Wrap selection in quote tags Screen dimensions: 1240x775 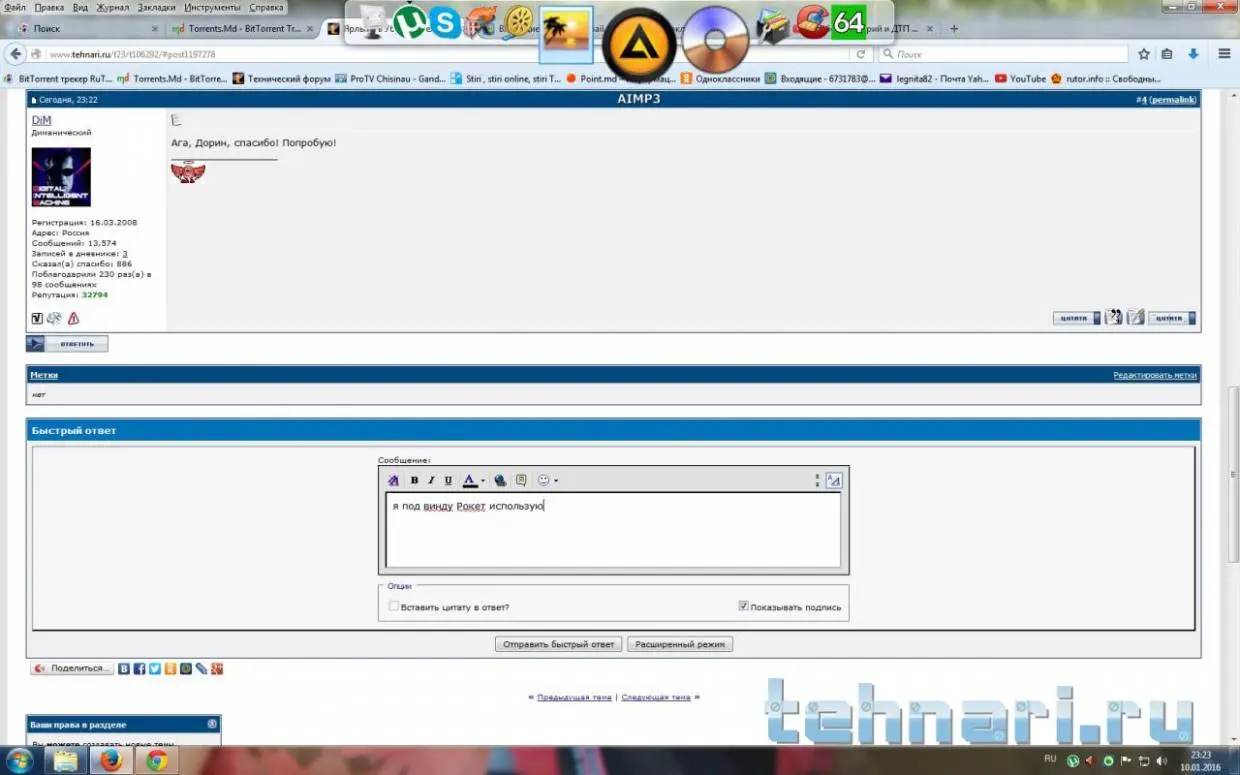521,481
